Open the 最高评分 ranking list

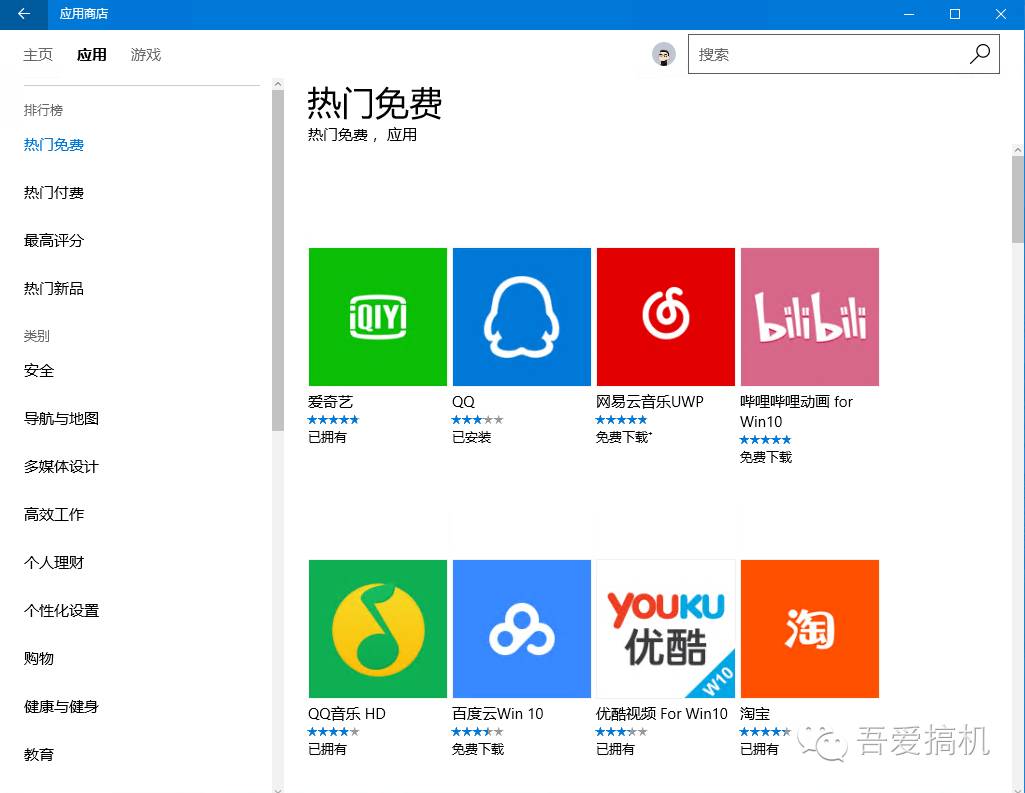[53, 240]
